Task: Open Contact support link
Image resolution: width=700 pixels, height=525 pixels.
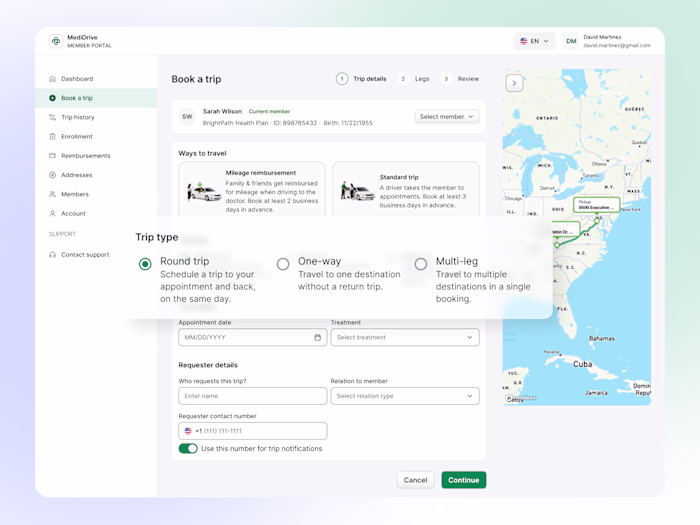Action: point(96,255)
